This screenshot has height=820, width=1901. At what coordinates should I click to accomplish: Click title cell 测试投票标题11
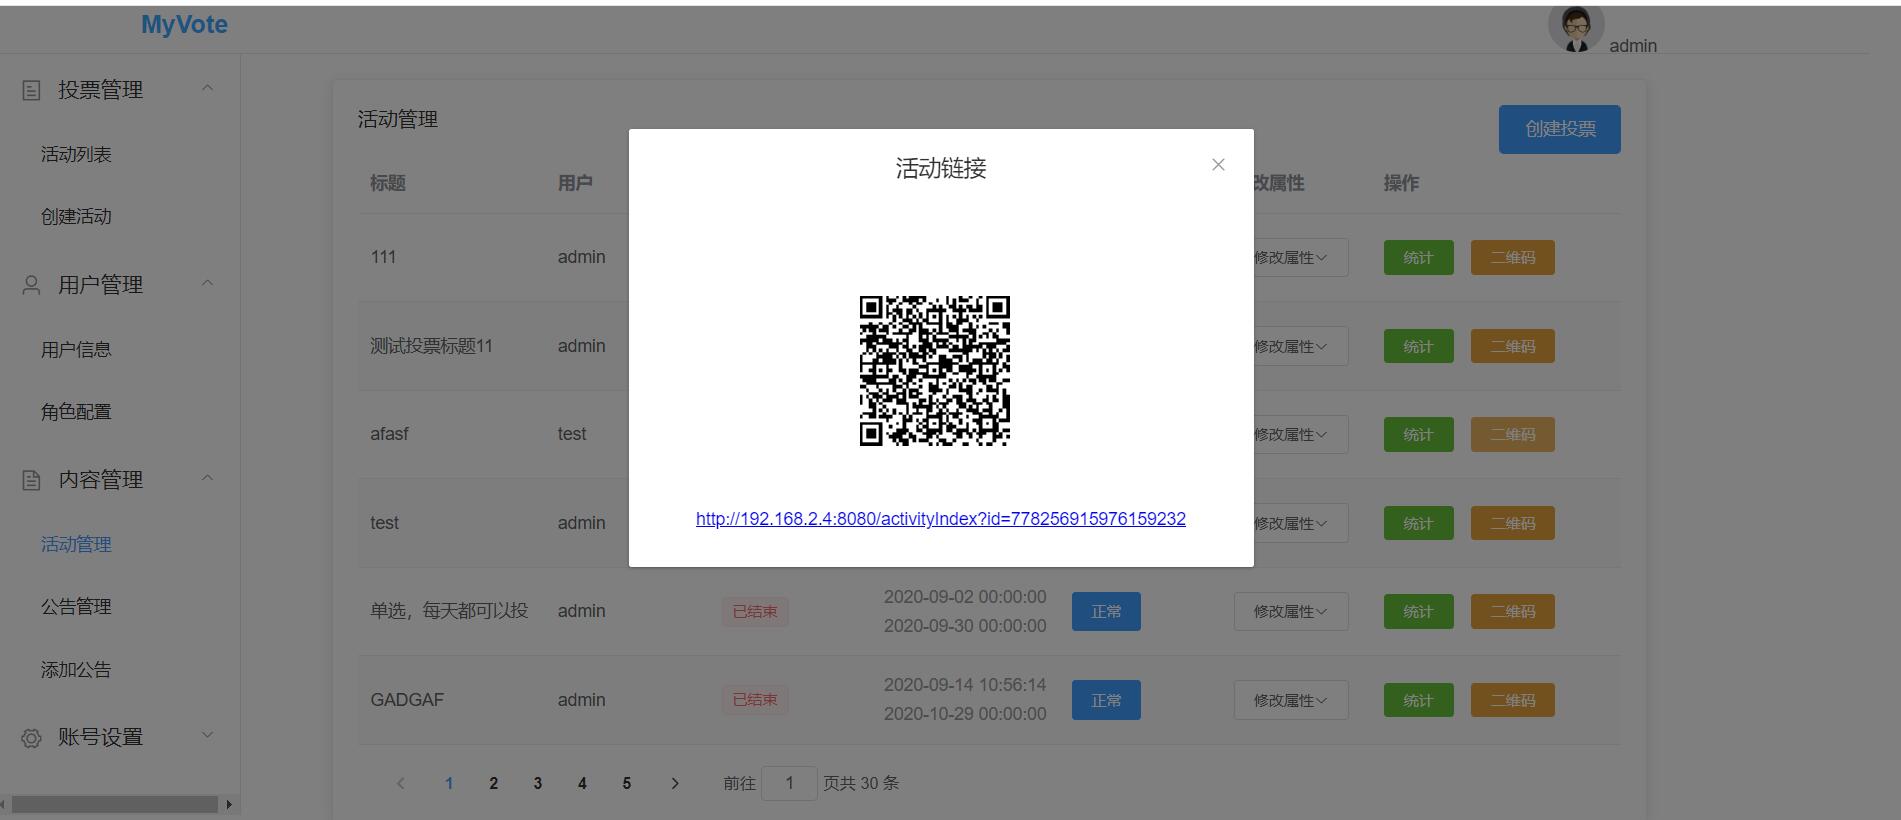432,346
